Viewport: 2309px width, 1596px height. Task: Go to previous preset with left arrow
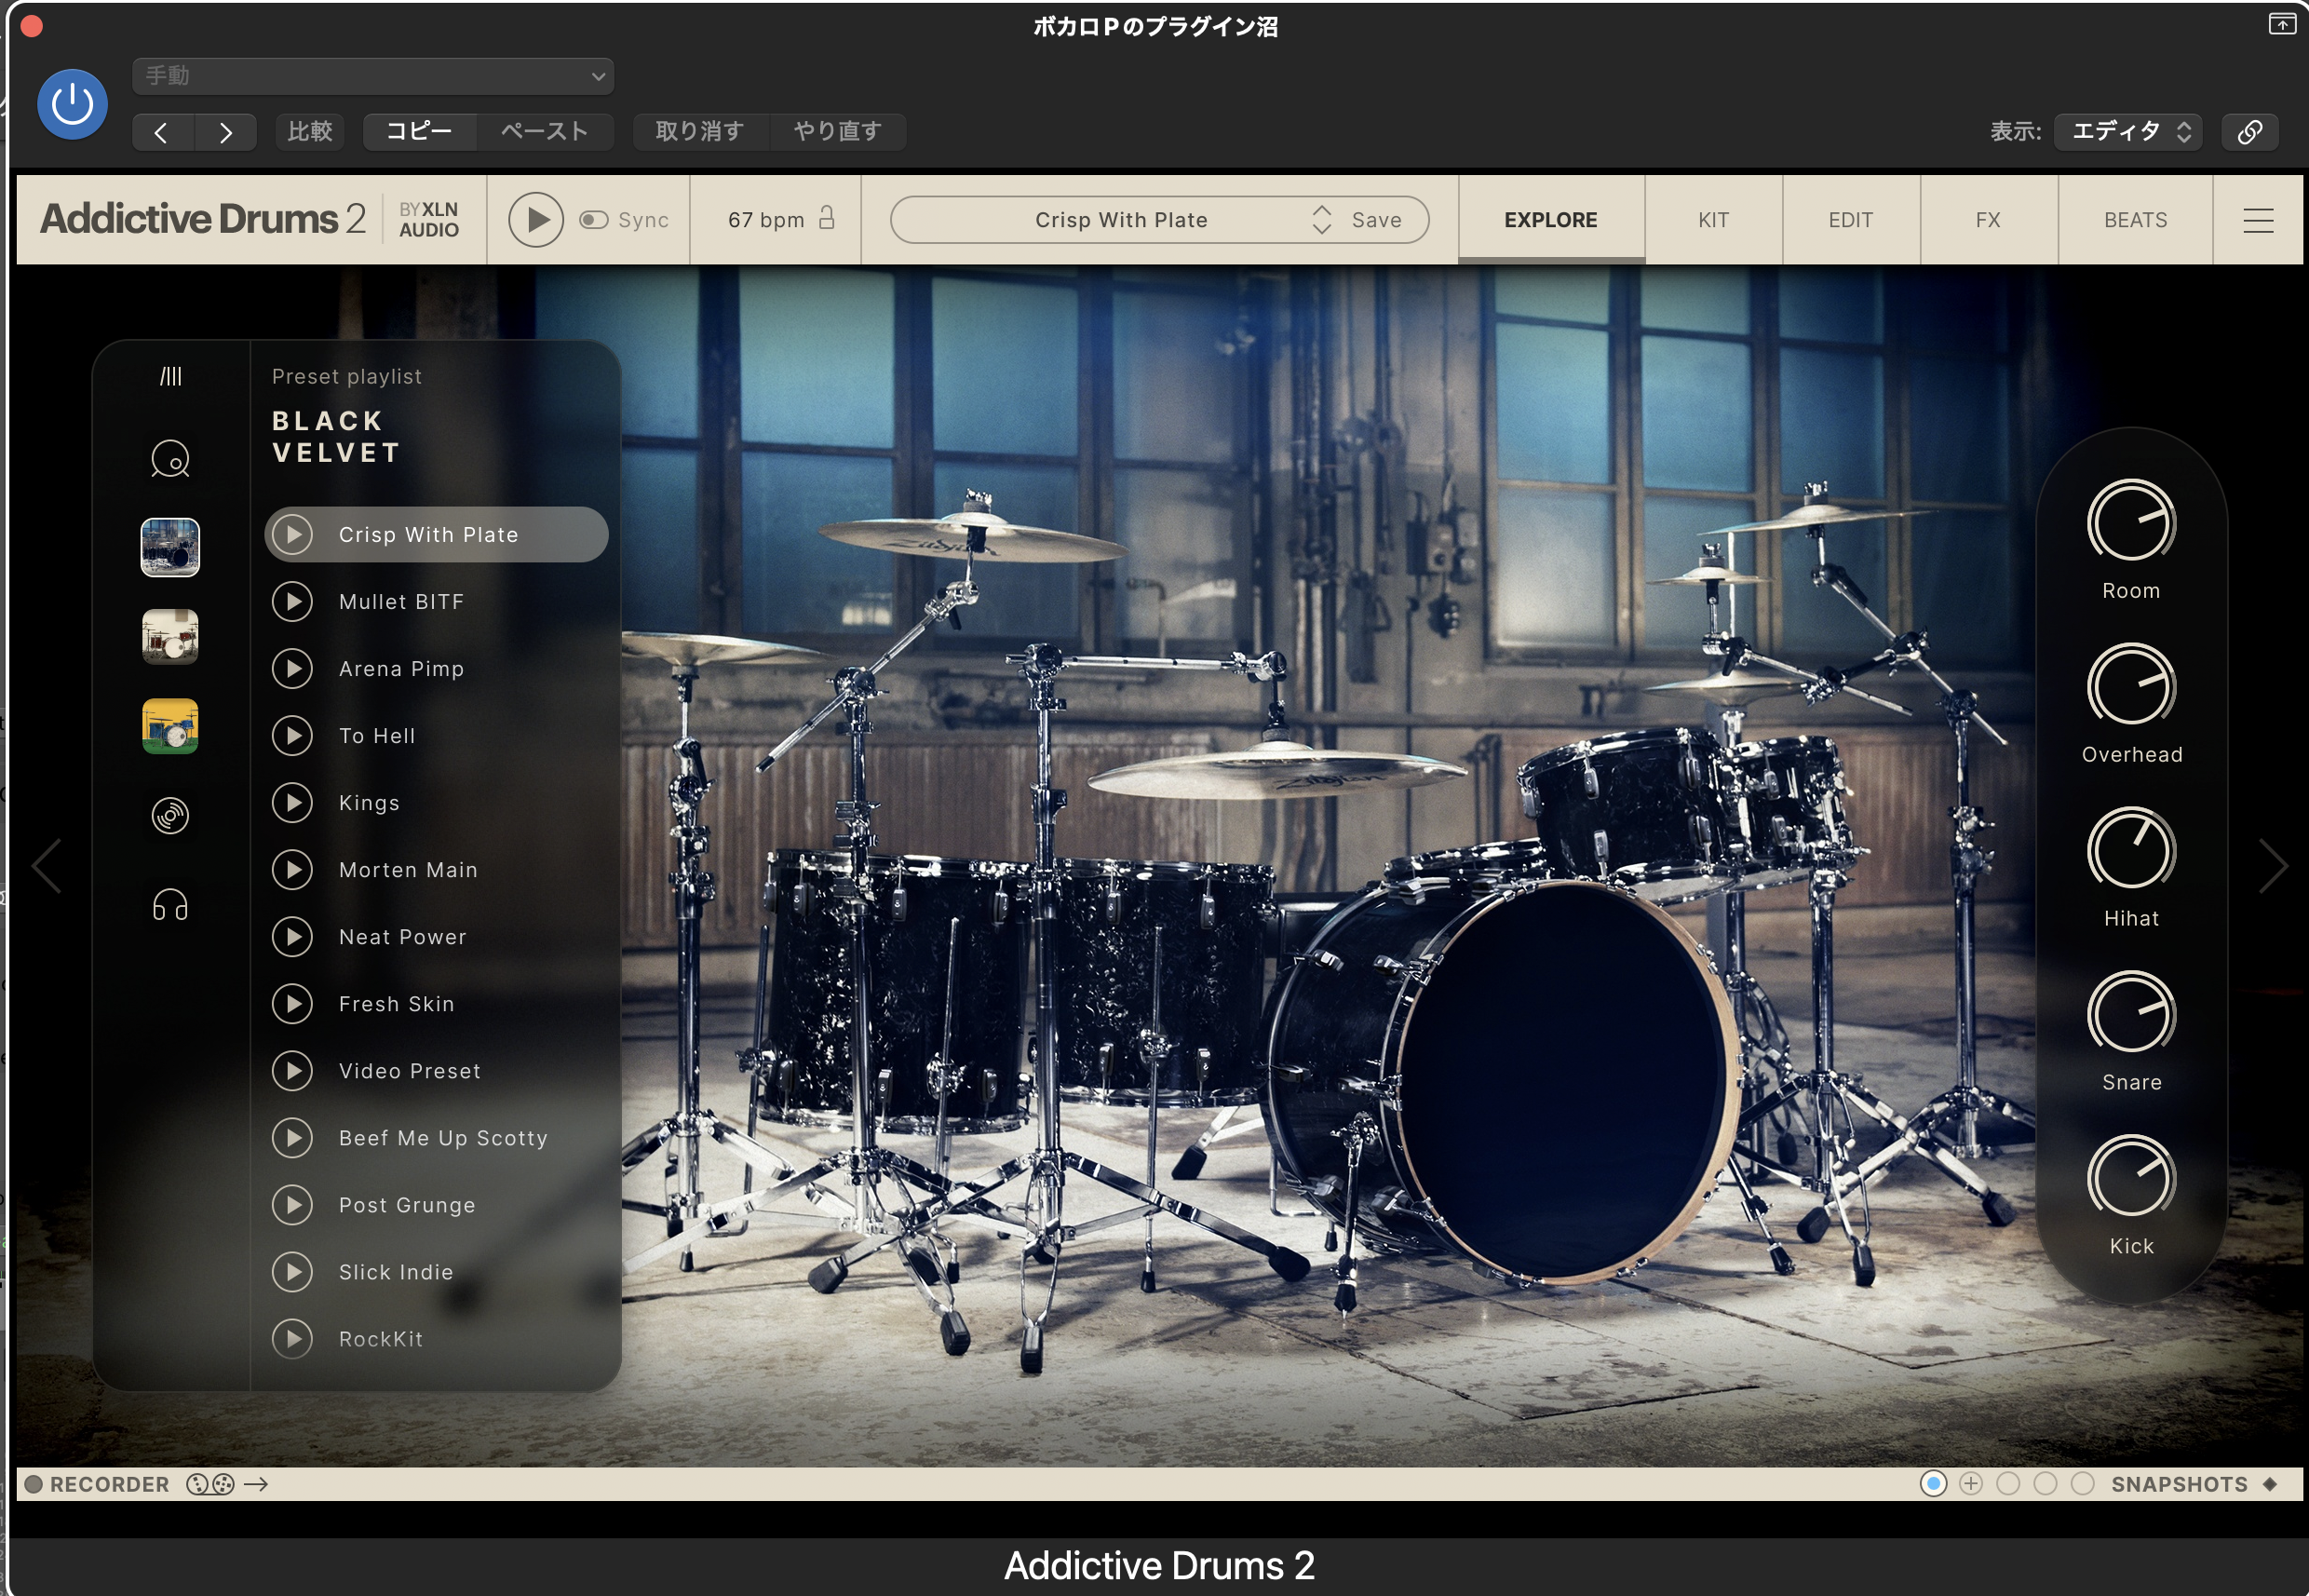(x=162, y=132)
